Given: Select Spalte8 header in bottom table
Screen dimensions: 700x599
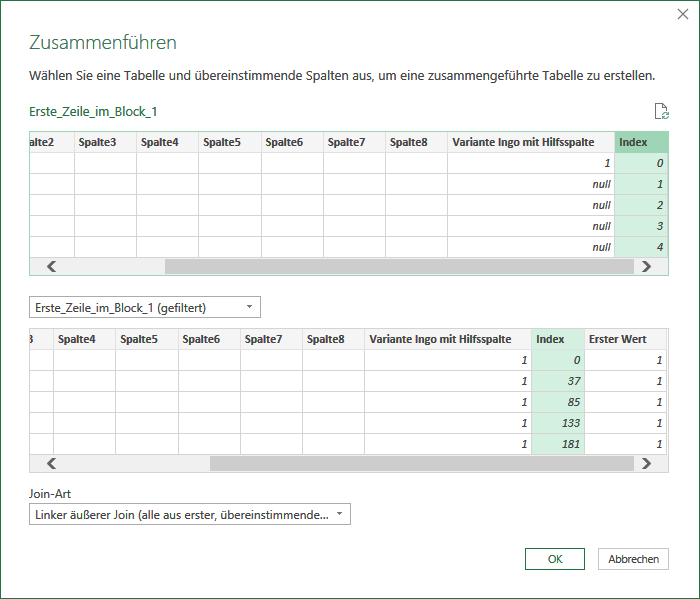Looking at the screenshot, I should pos(333,339).
